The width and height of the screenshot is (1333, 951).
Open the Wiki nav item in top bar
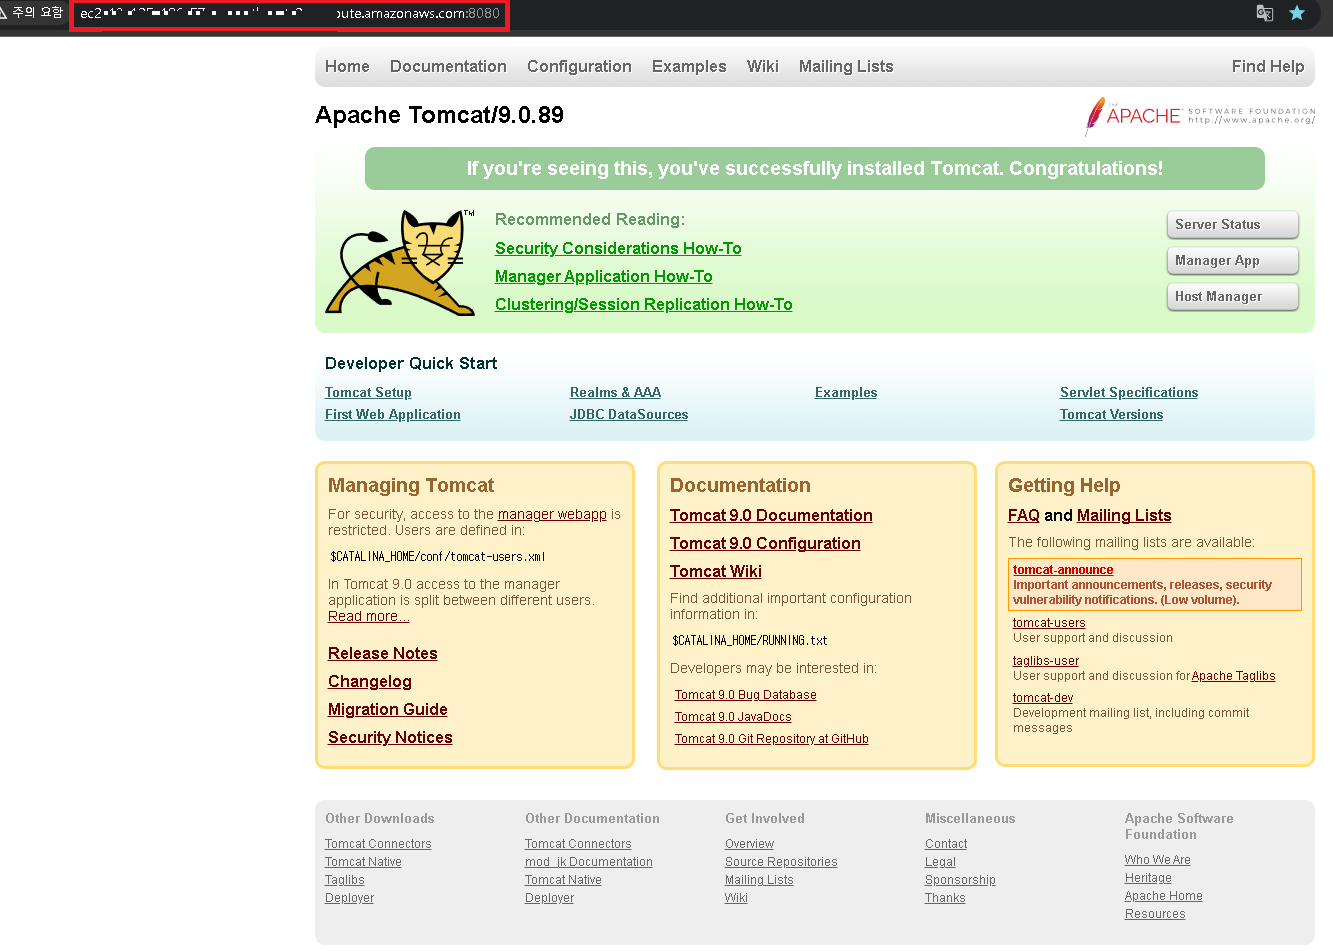tap(762, 66)
